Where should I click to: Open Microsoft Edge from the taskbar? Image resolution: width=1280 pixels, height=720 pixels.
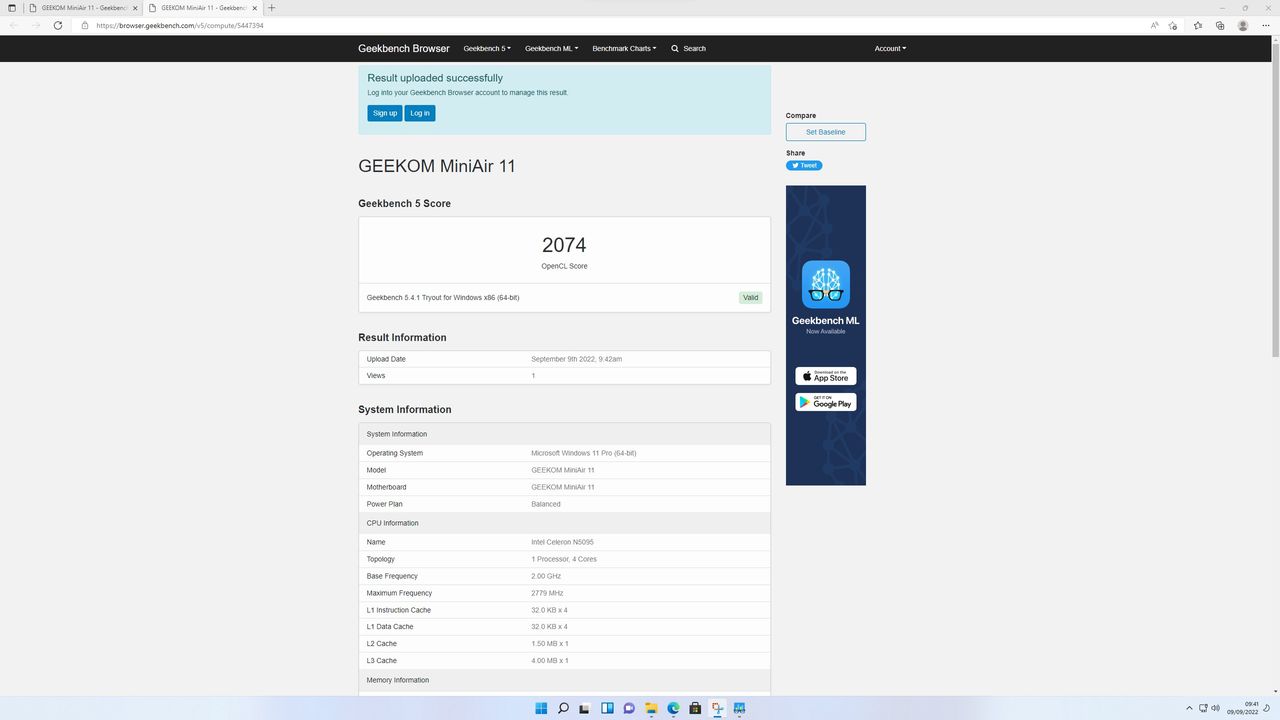[x=673, y=708]
